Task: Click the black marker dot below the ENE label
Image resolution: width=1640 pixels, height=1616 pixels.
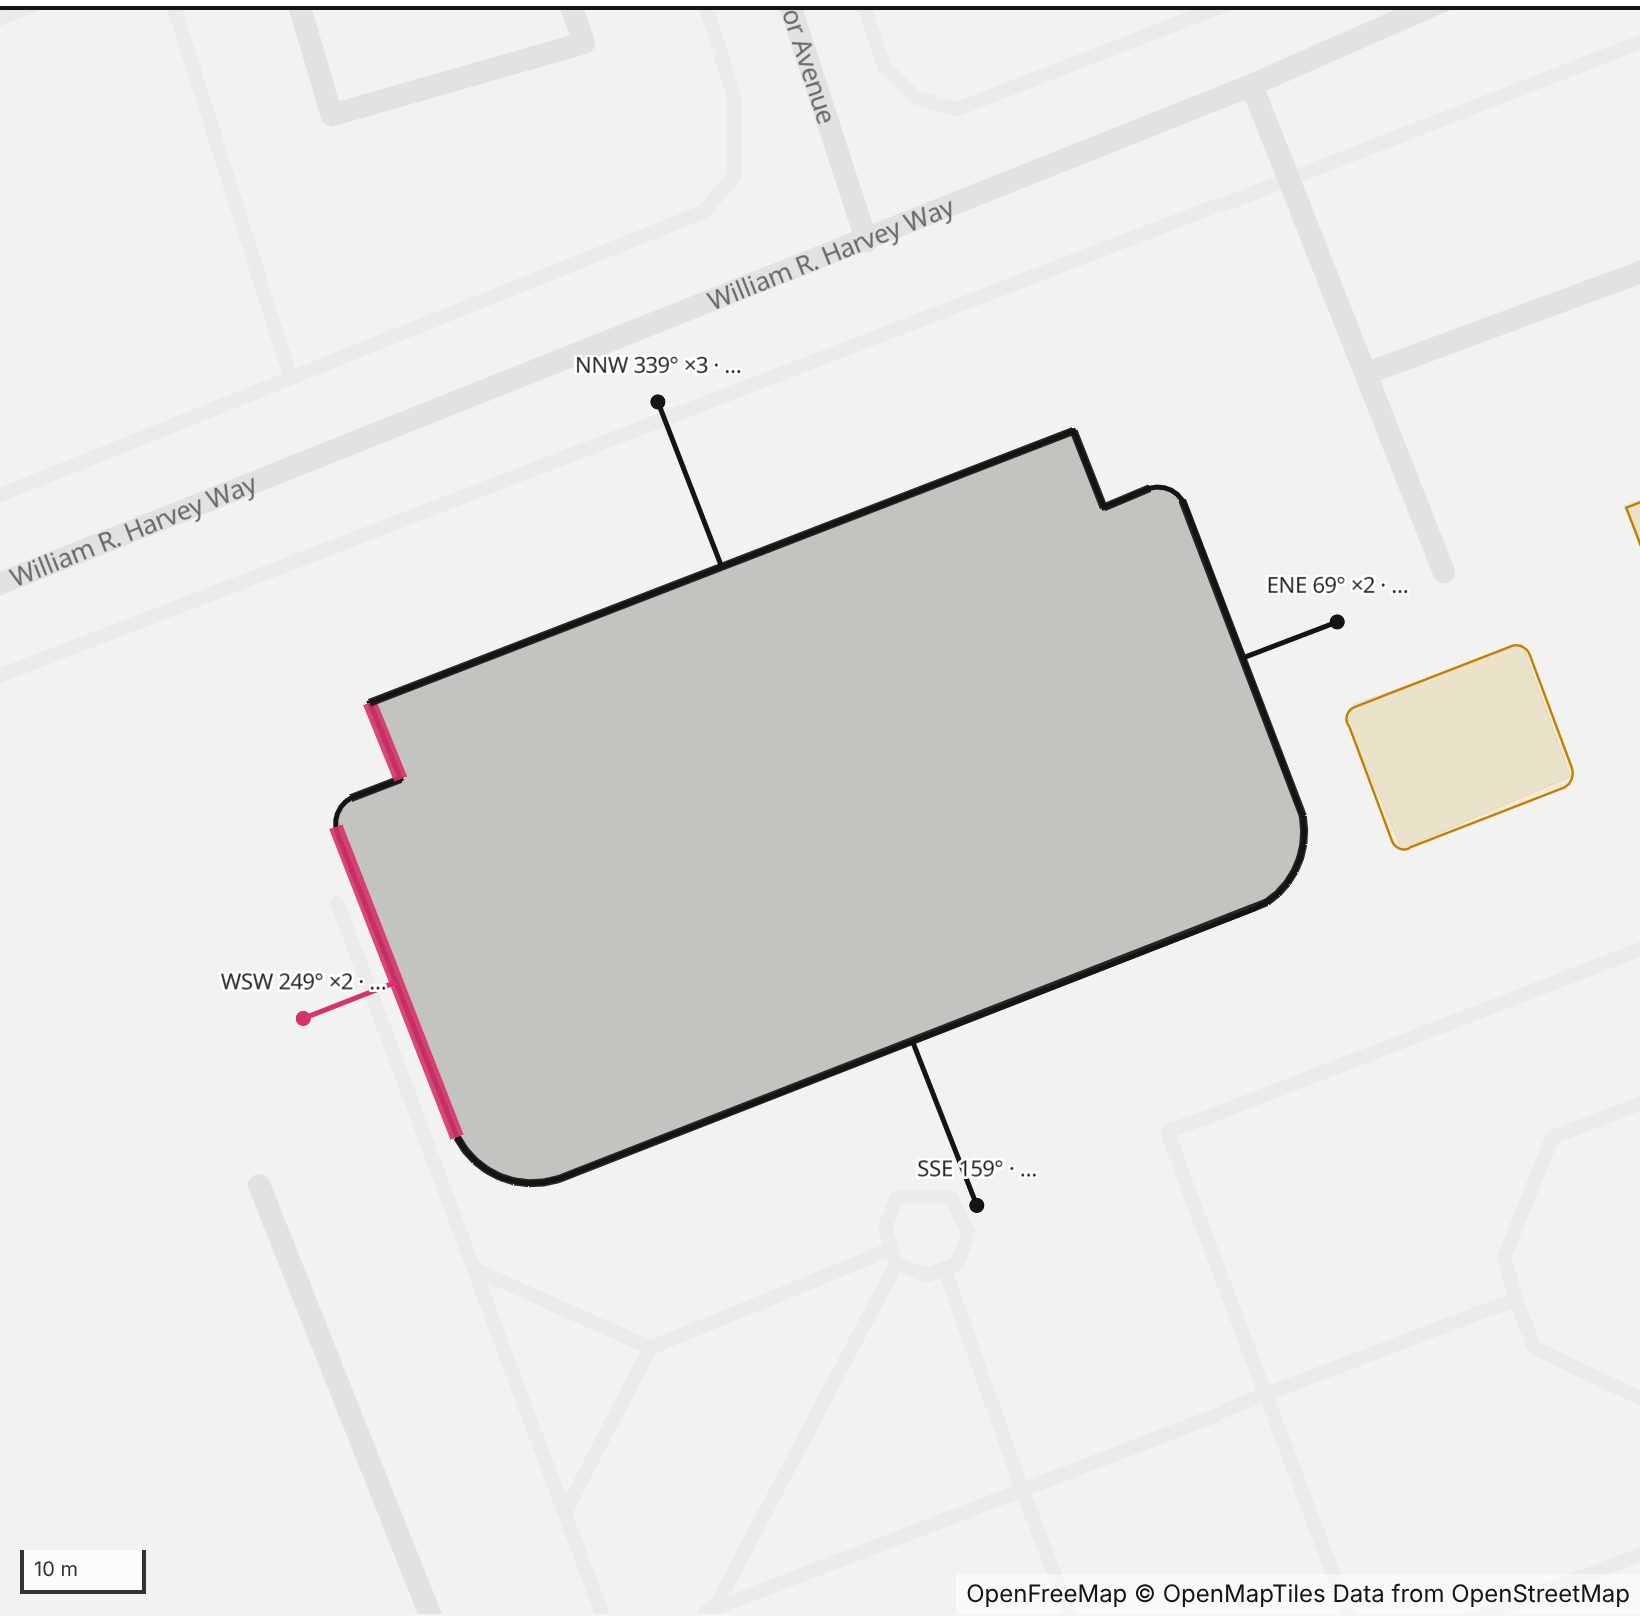Action: tap(1337, 622)
